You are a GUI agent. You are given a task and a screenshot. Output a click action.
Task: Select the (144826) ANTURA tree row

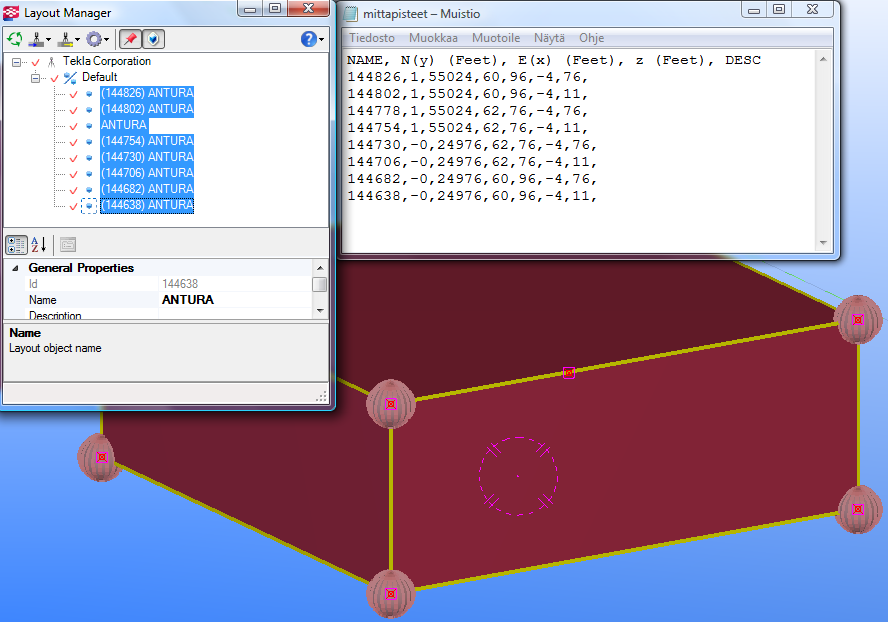click(147, 93)
